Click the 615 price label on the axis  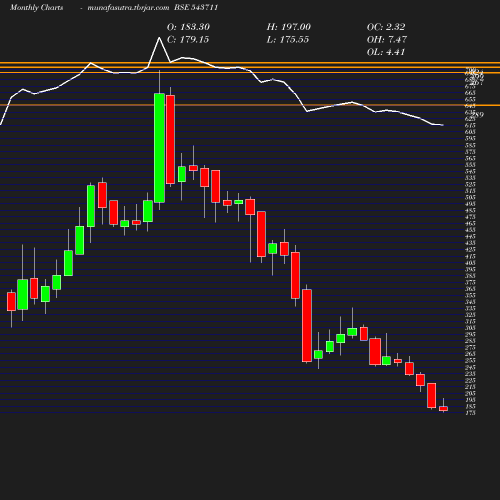click(x=470, y=125)
